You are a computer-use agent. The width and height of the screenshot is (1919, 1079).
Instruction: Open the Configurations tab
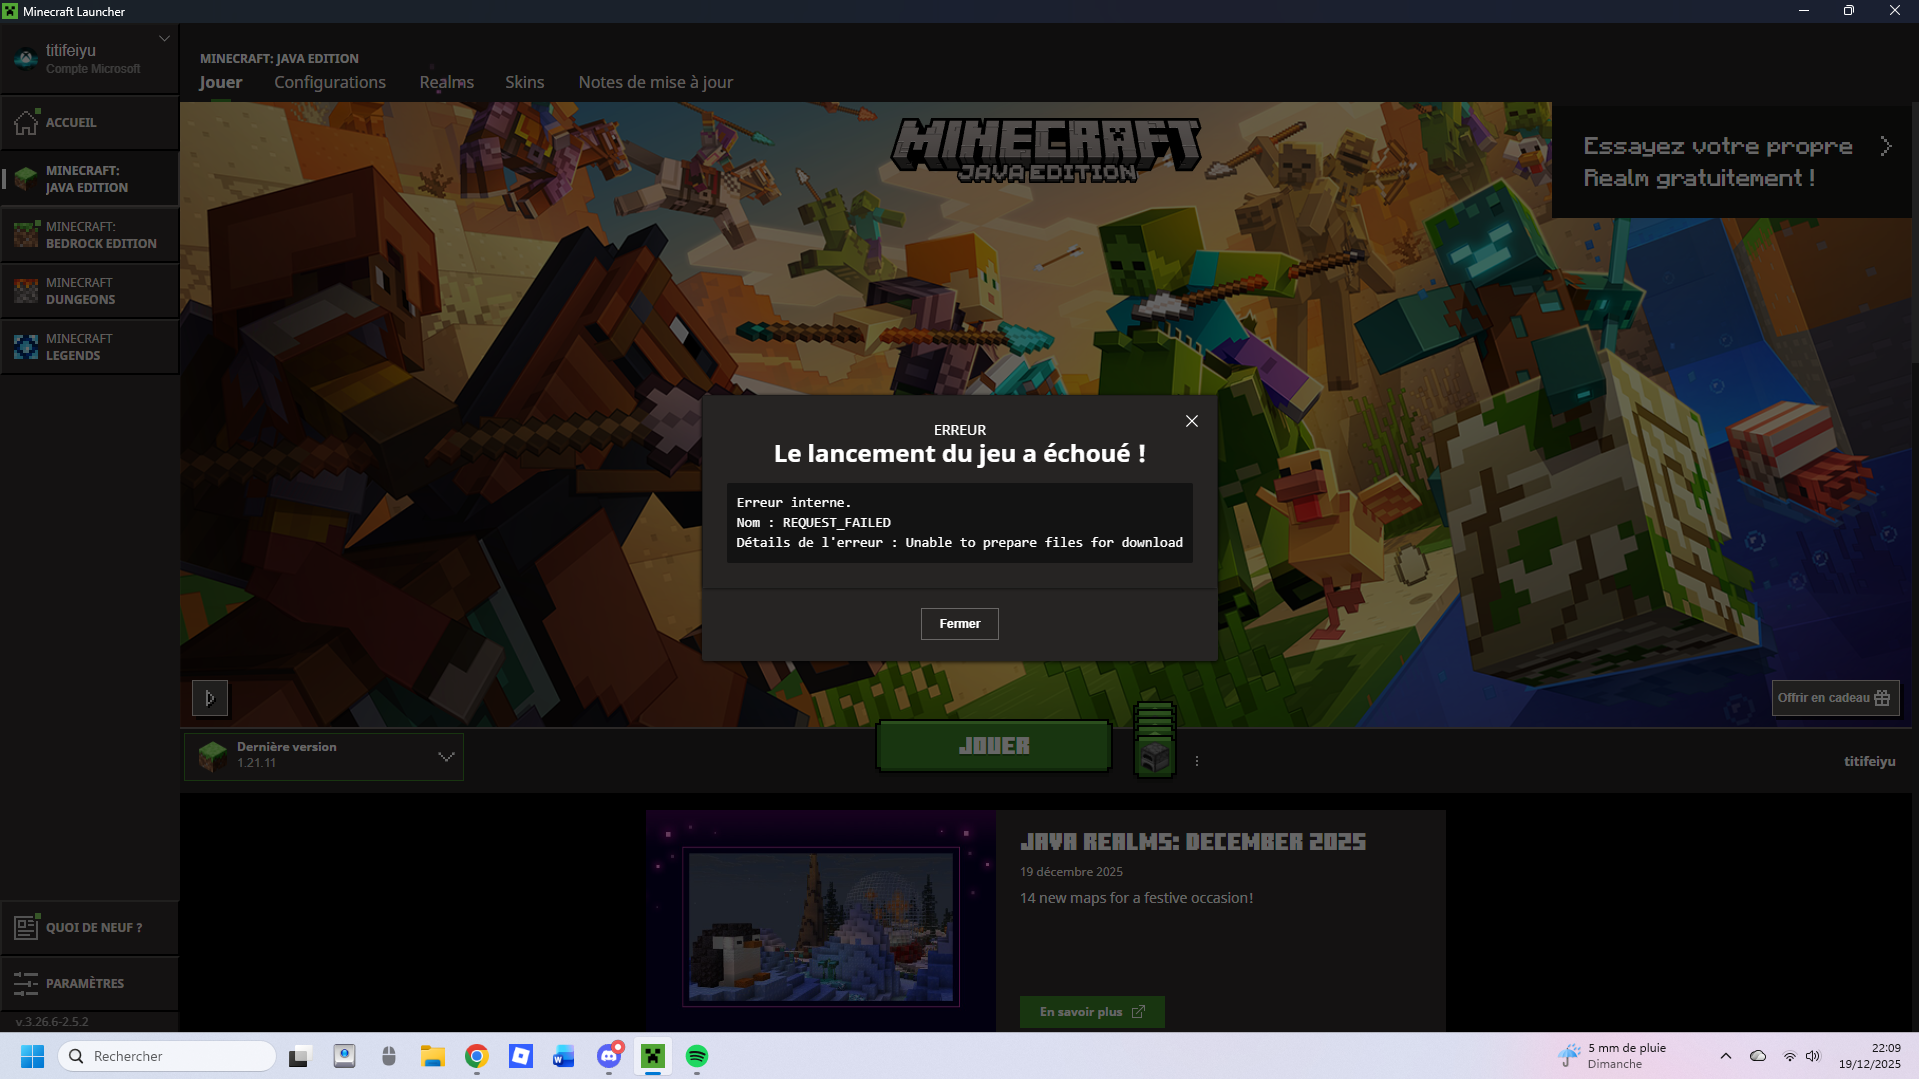[330, 82]
